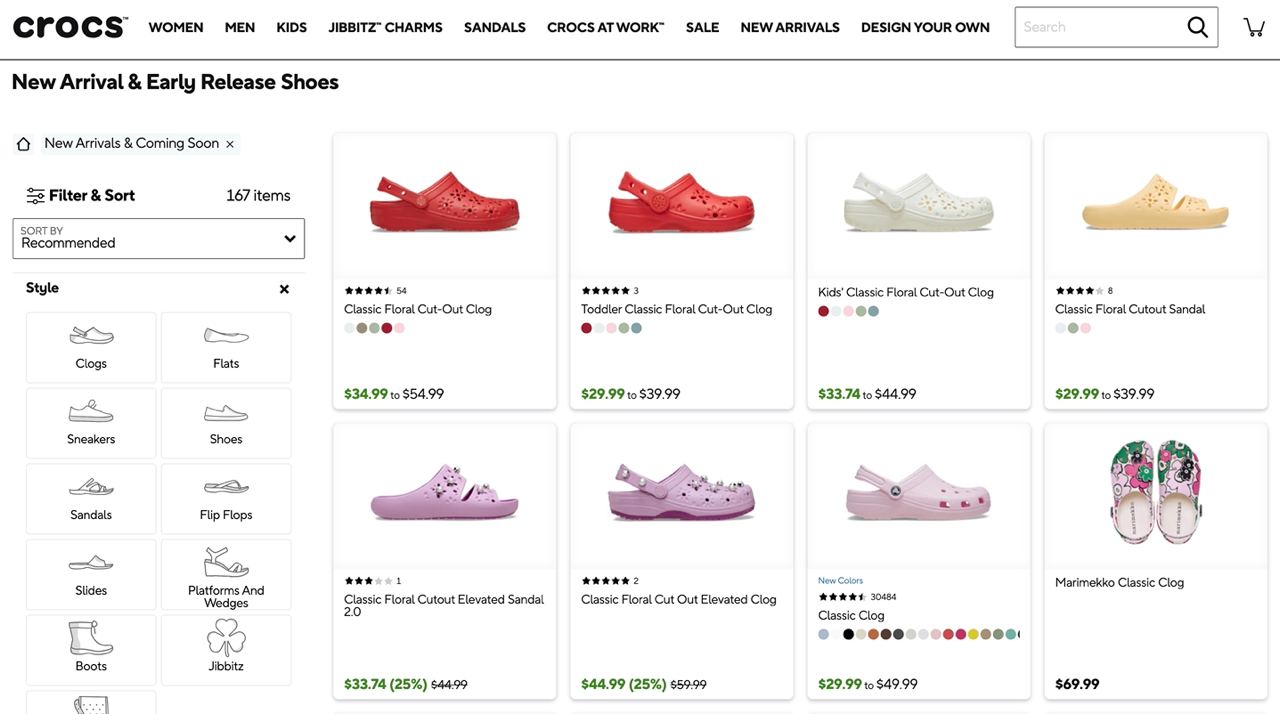Viewport: 1280px width, 714px height.
Task: Click the home breadcrumb icon
Action: point(24,144)
